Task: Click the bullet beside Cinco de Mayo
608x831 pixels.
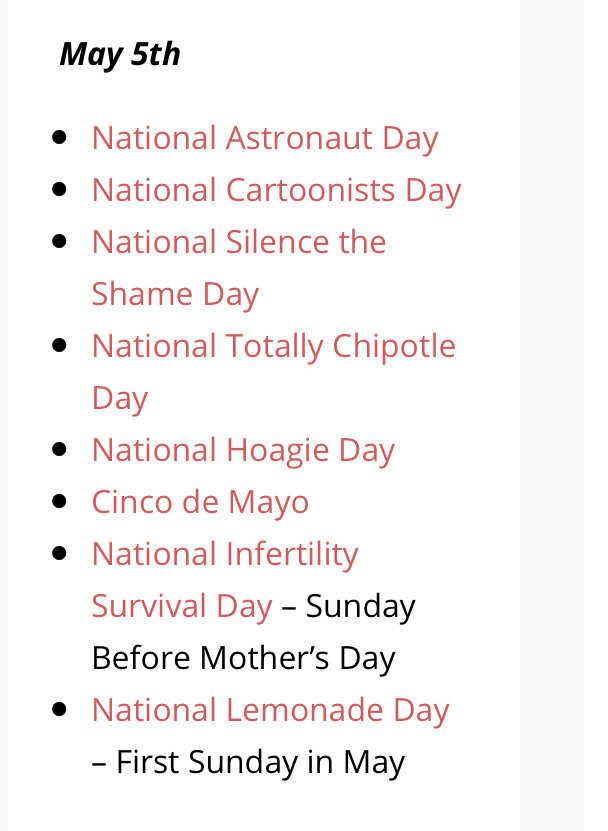Action: click(x=59, y=501)
